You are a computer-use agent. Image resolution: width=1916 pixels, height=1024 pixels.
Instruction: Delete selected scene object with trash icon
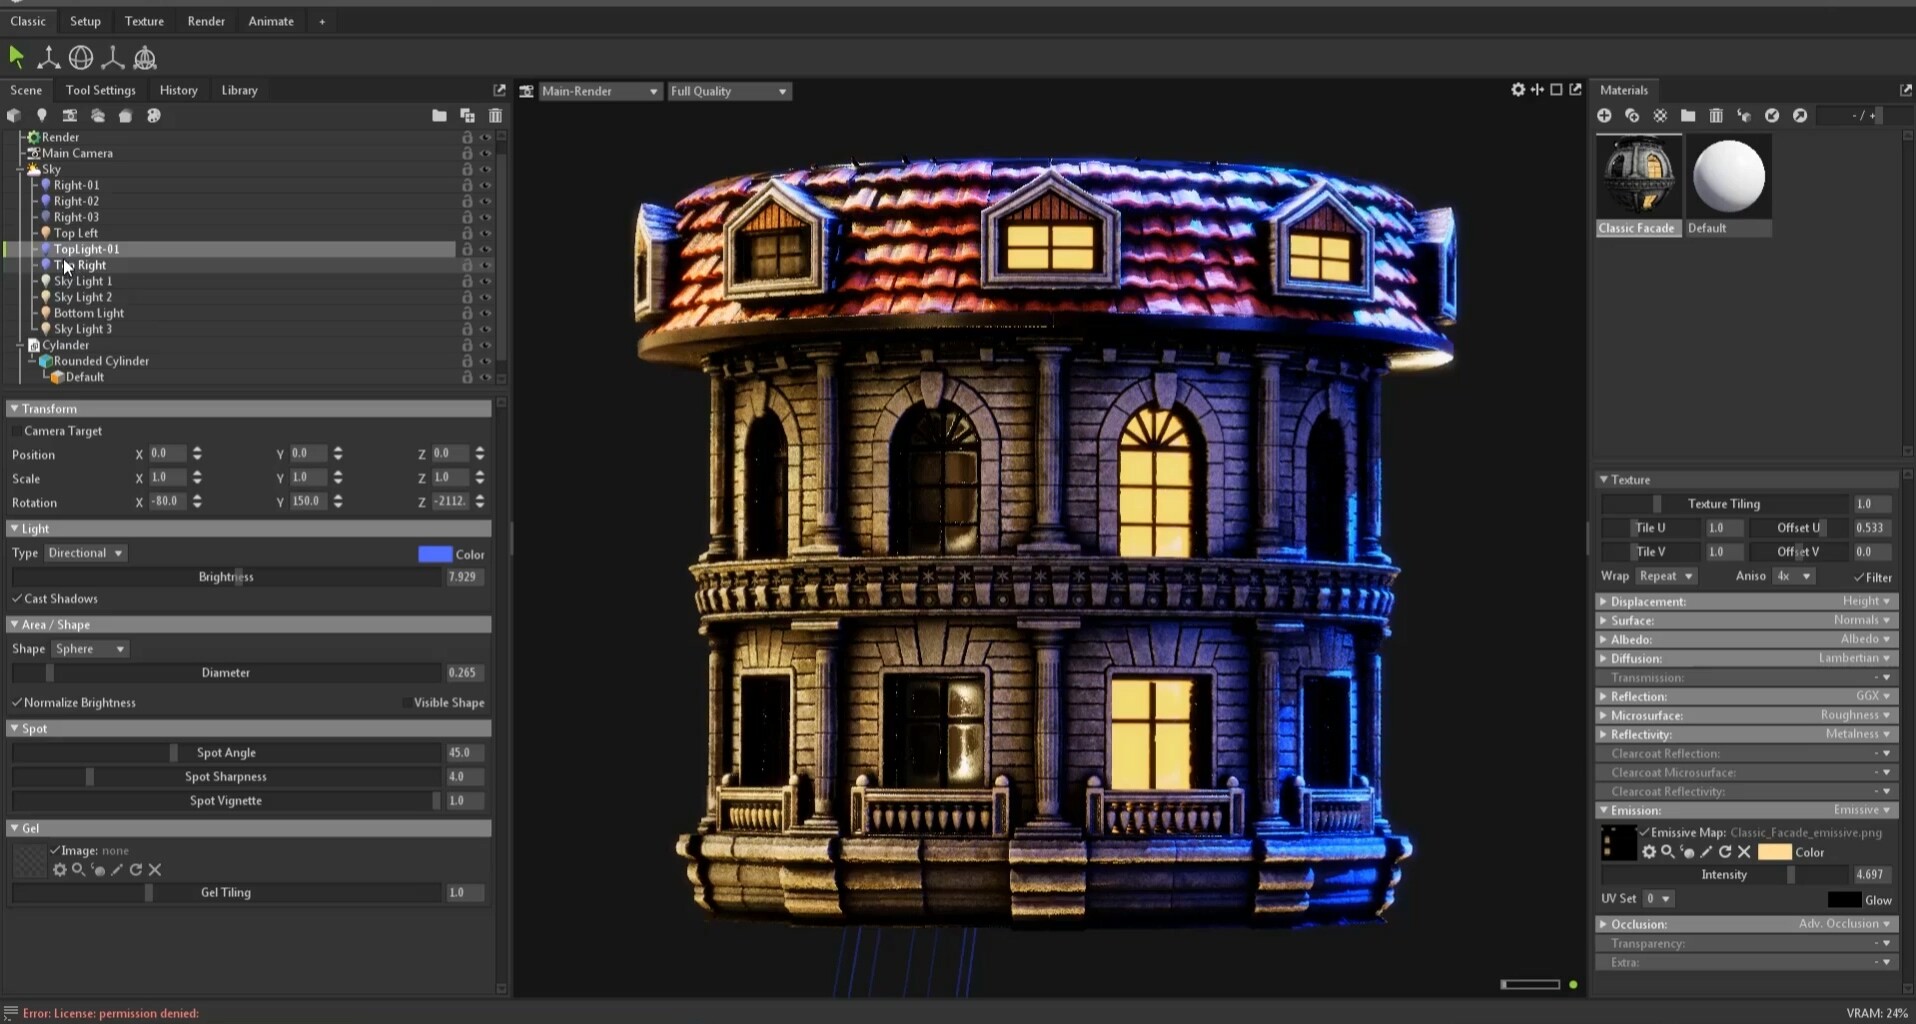coord(495,116)
